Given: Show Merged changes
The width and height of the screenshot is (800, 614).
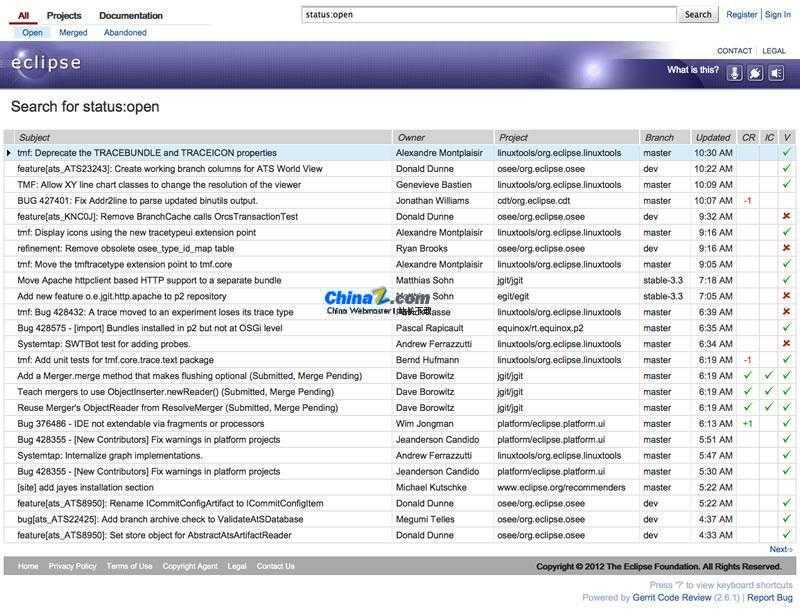Looking at the screenshot, I should (73, 33).
